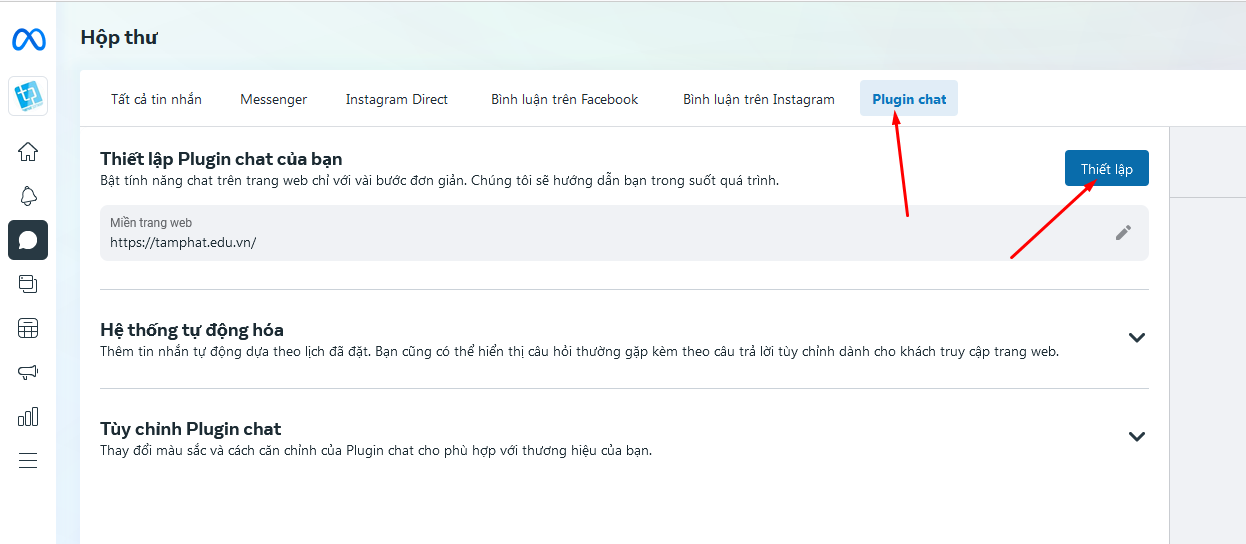
Task: Open notifications with the bell icon
Action: point(28,196)
